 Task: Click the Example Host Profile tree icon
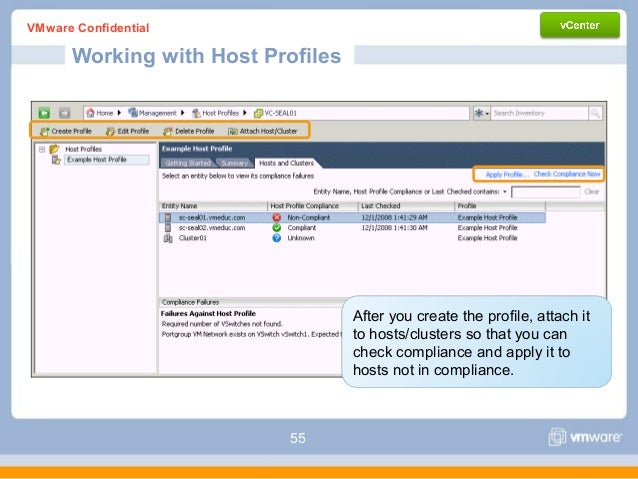(56, 160)
